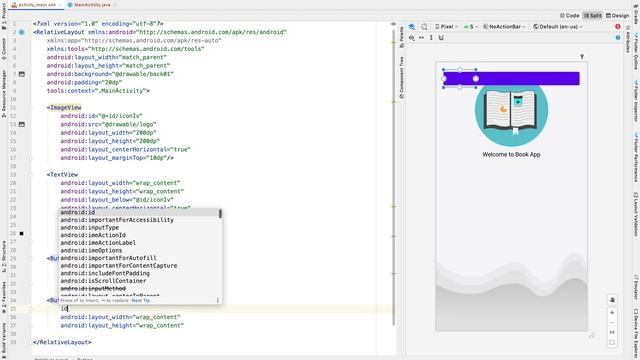Image resolution: width=640 pixels, height=360 pixels.
Task: Switch to Design view mode
Action: [617, 16]
